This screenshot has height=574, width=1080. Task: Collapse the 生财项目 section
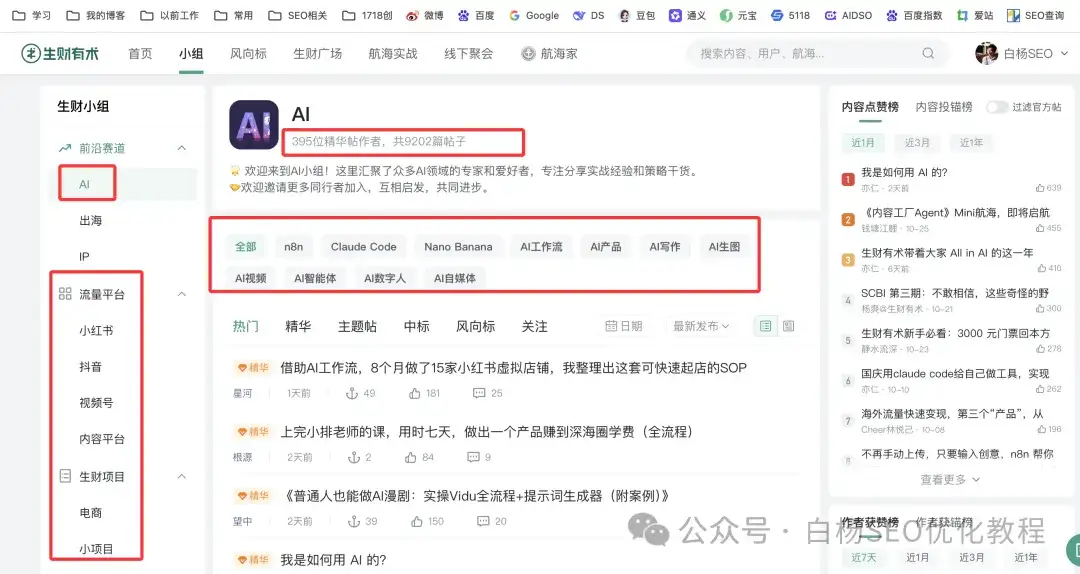tap(182, 476)
